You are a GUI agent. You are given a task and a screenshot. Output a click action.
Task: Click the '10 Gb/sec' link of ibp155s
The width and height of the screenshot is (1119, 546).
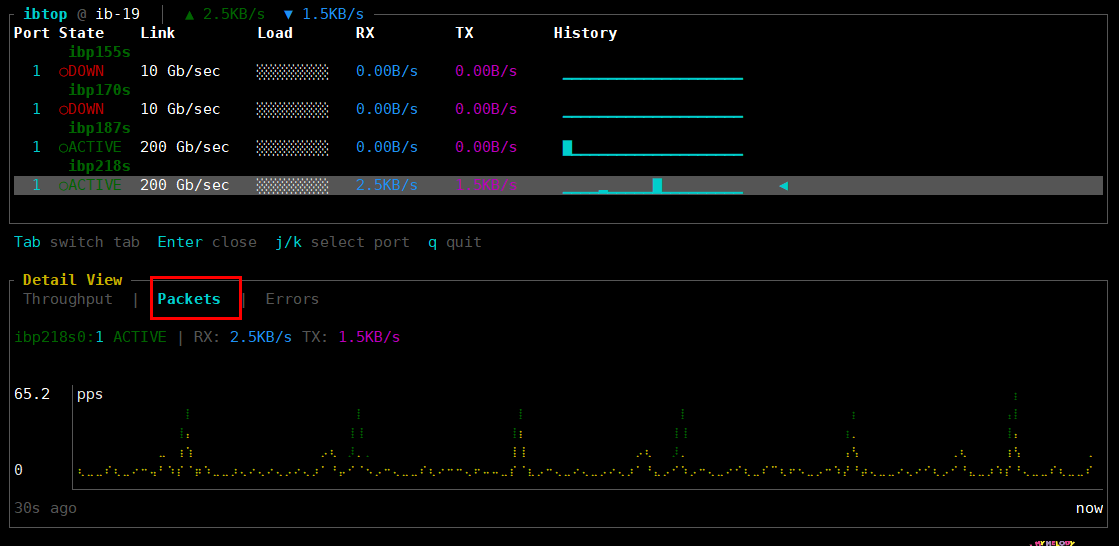point(181,71)
